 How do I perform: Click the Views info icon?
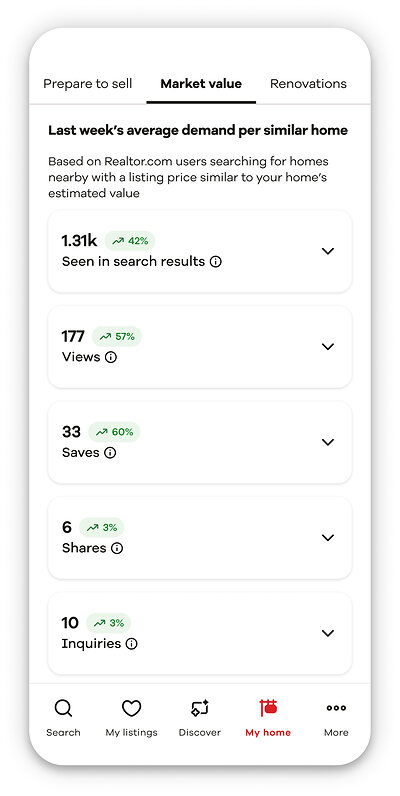pos(111,357)
